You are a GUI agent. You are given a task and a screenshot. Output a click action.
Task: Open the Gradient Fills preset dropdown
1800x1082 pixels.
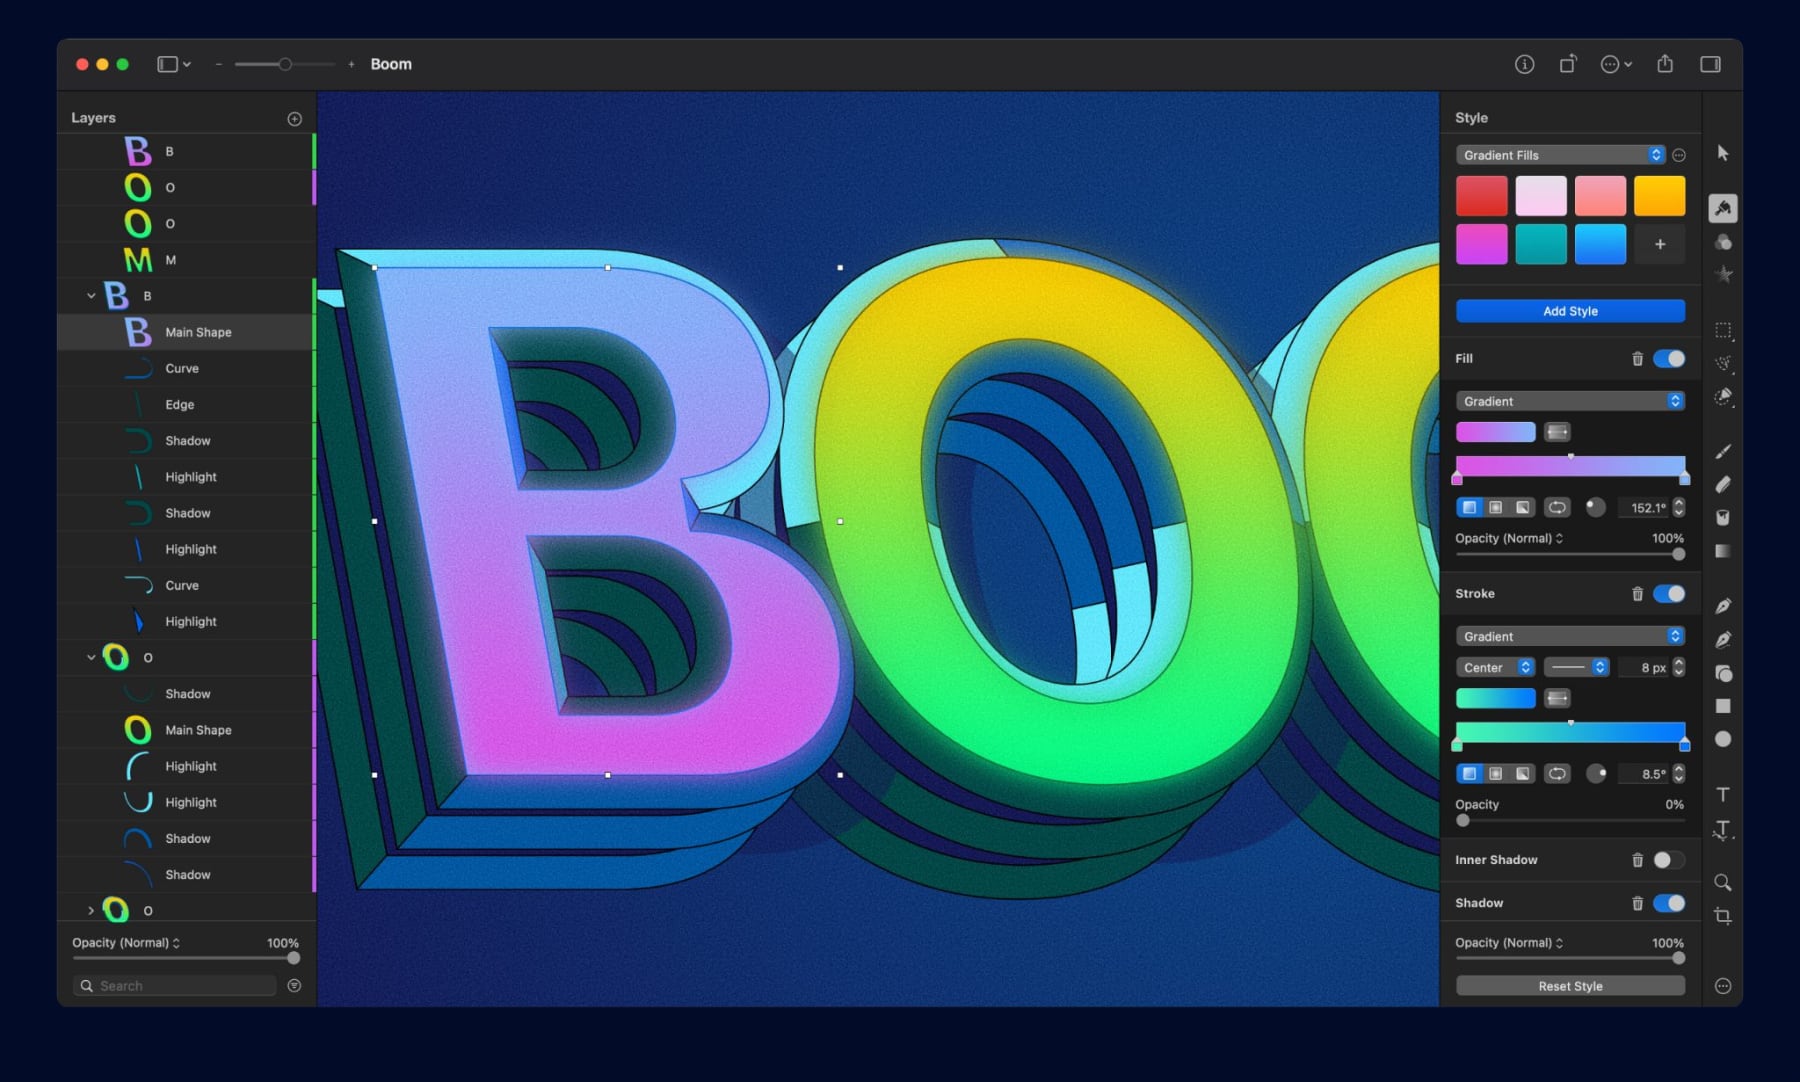[1560, 155]
